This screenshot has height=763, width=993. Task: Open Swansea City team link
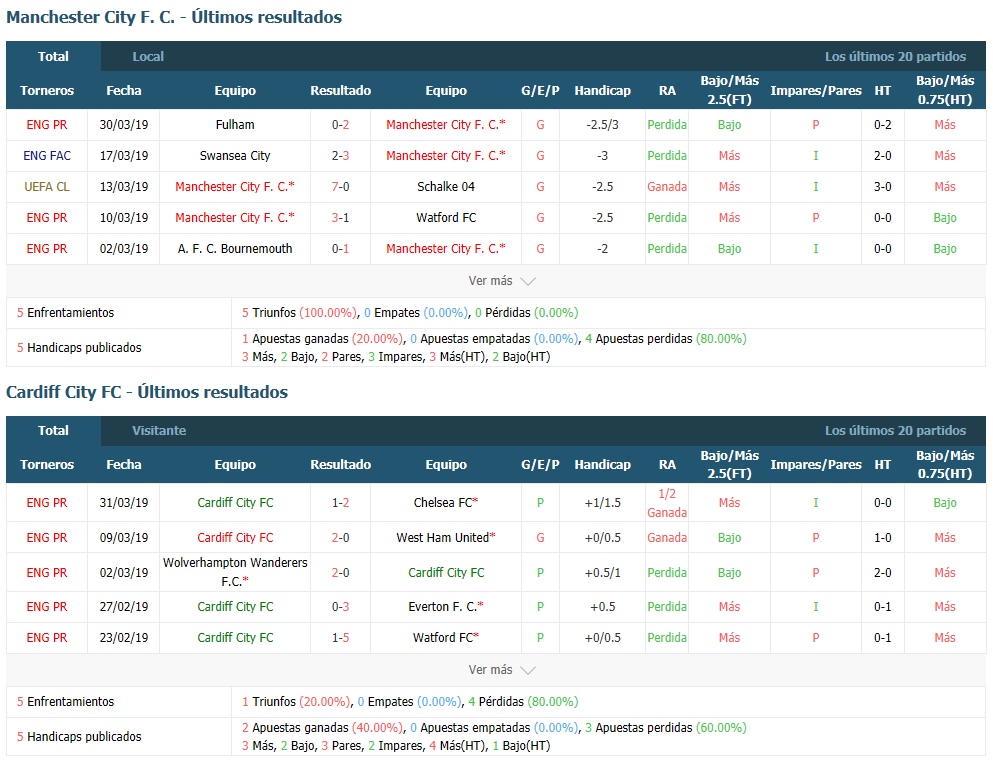coord(235,156)
